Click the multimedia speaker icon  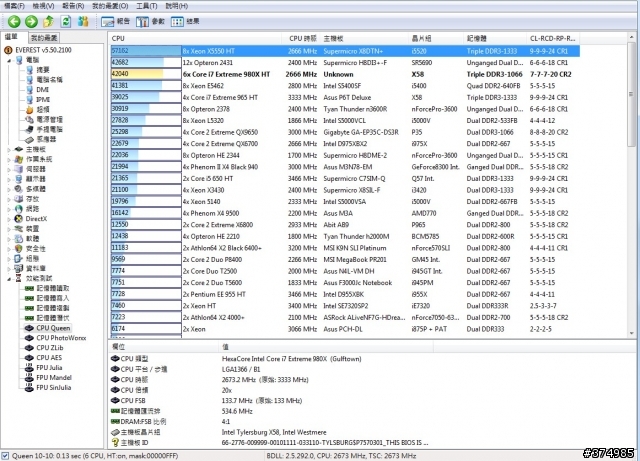tap(19, 189)
